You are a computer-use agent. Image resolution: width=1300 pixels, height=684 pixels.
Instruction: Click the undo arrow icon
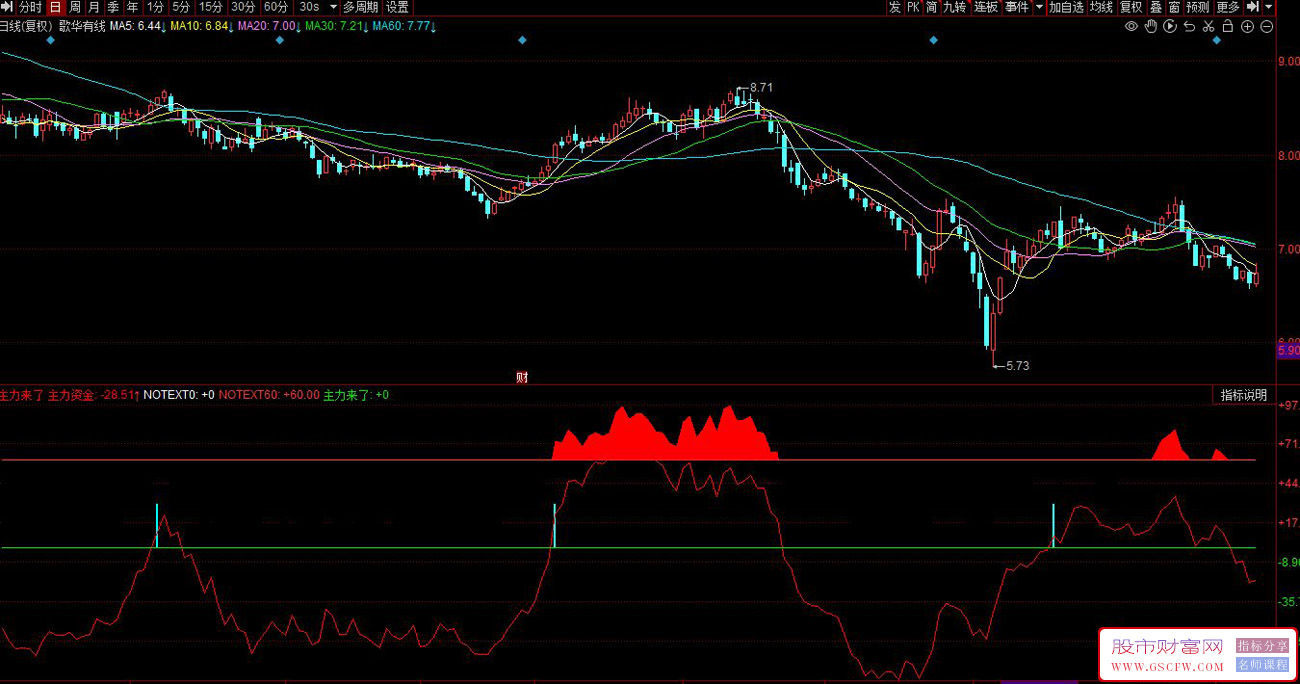click(x=1189, y=27)
